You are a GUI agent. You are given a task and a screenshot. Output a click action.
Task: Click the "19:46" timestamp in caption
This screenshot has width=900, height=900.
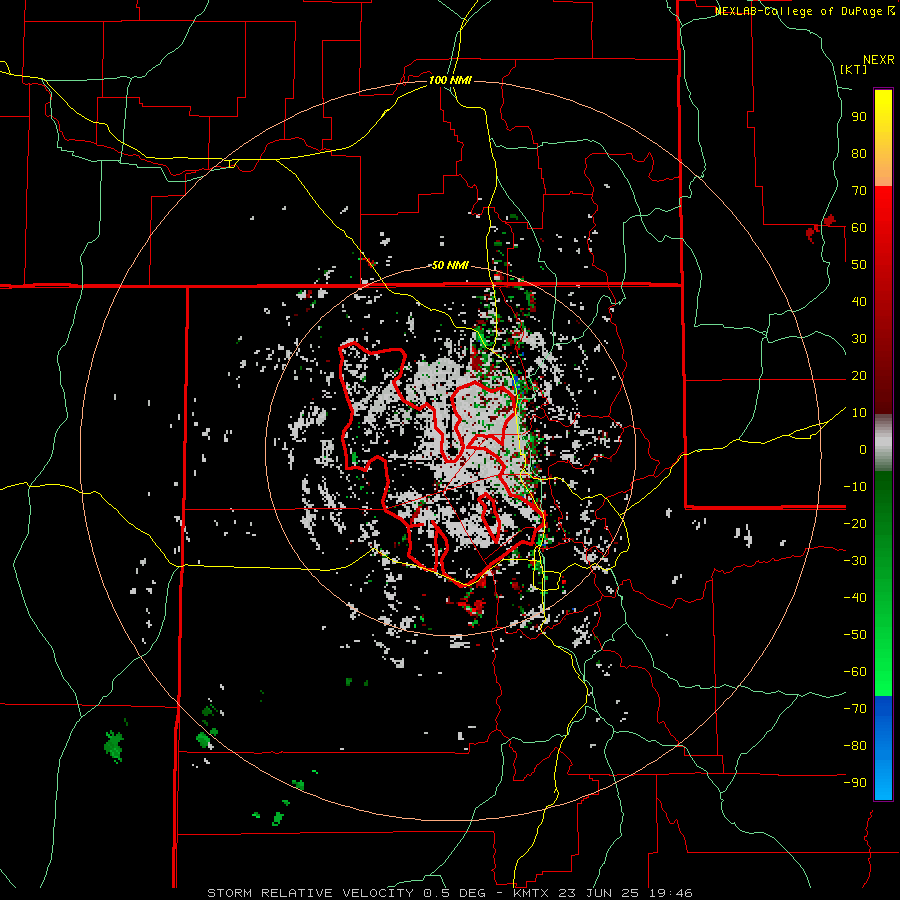pyautogui.click(x=670, y=893)
